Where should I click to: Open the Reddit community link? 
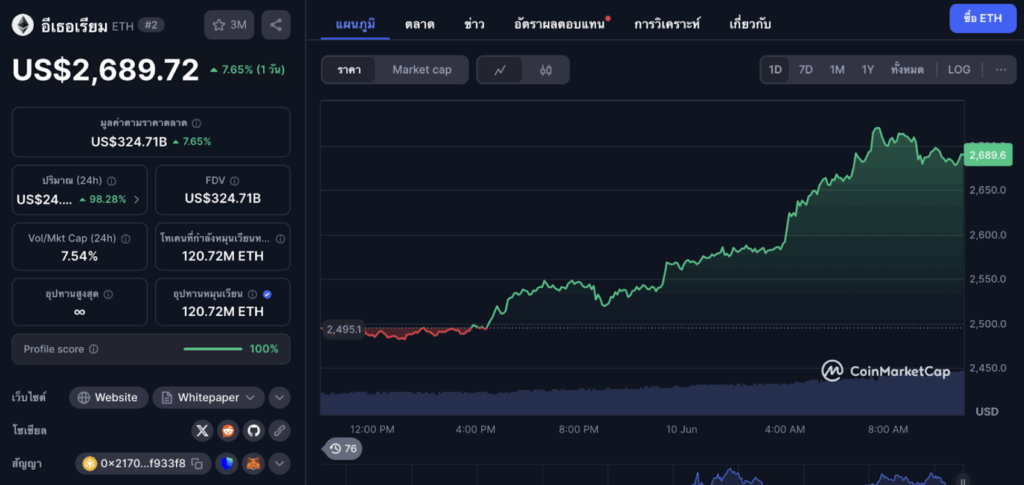(x=228, y=431)
